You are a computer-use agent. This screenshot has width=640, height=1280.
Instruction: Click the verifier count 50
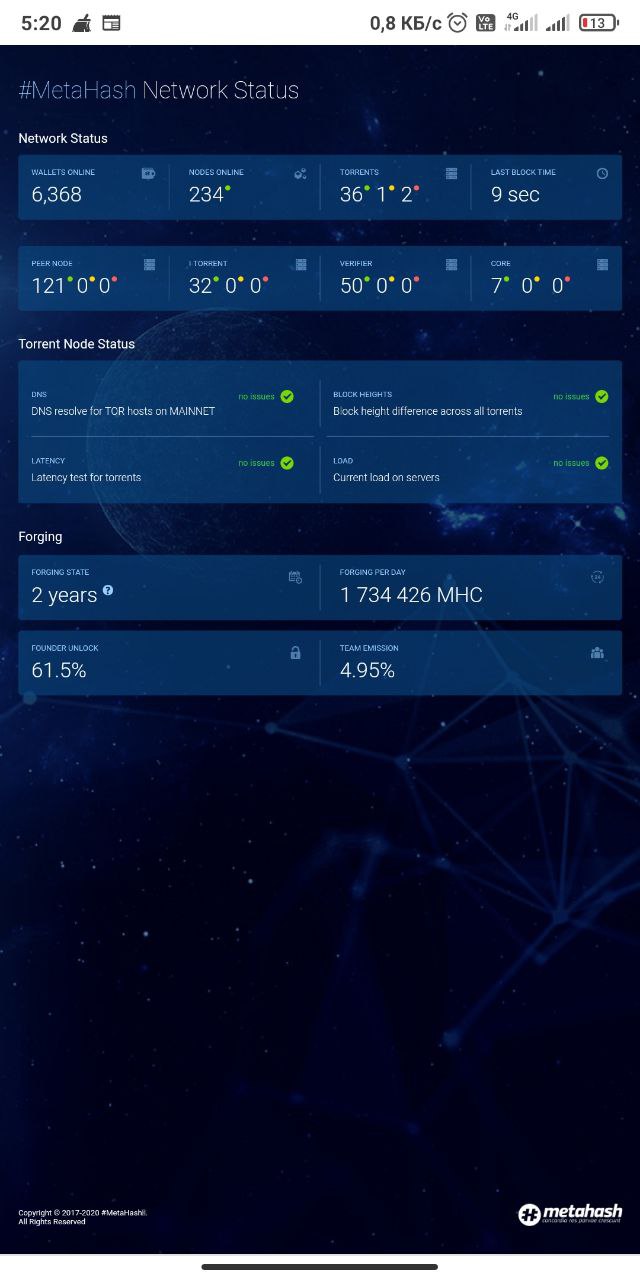pyautogui.click(x=351, y=286)
